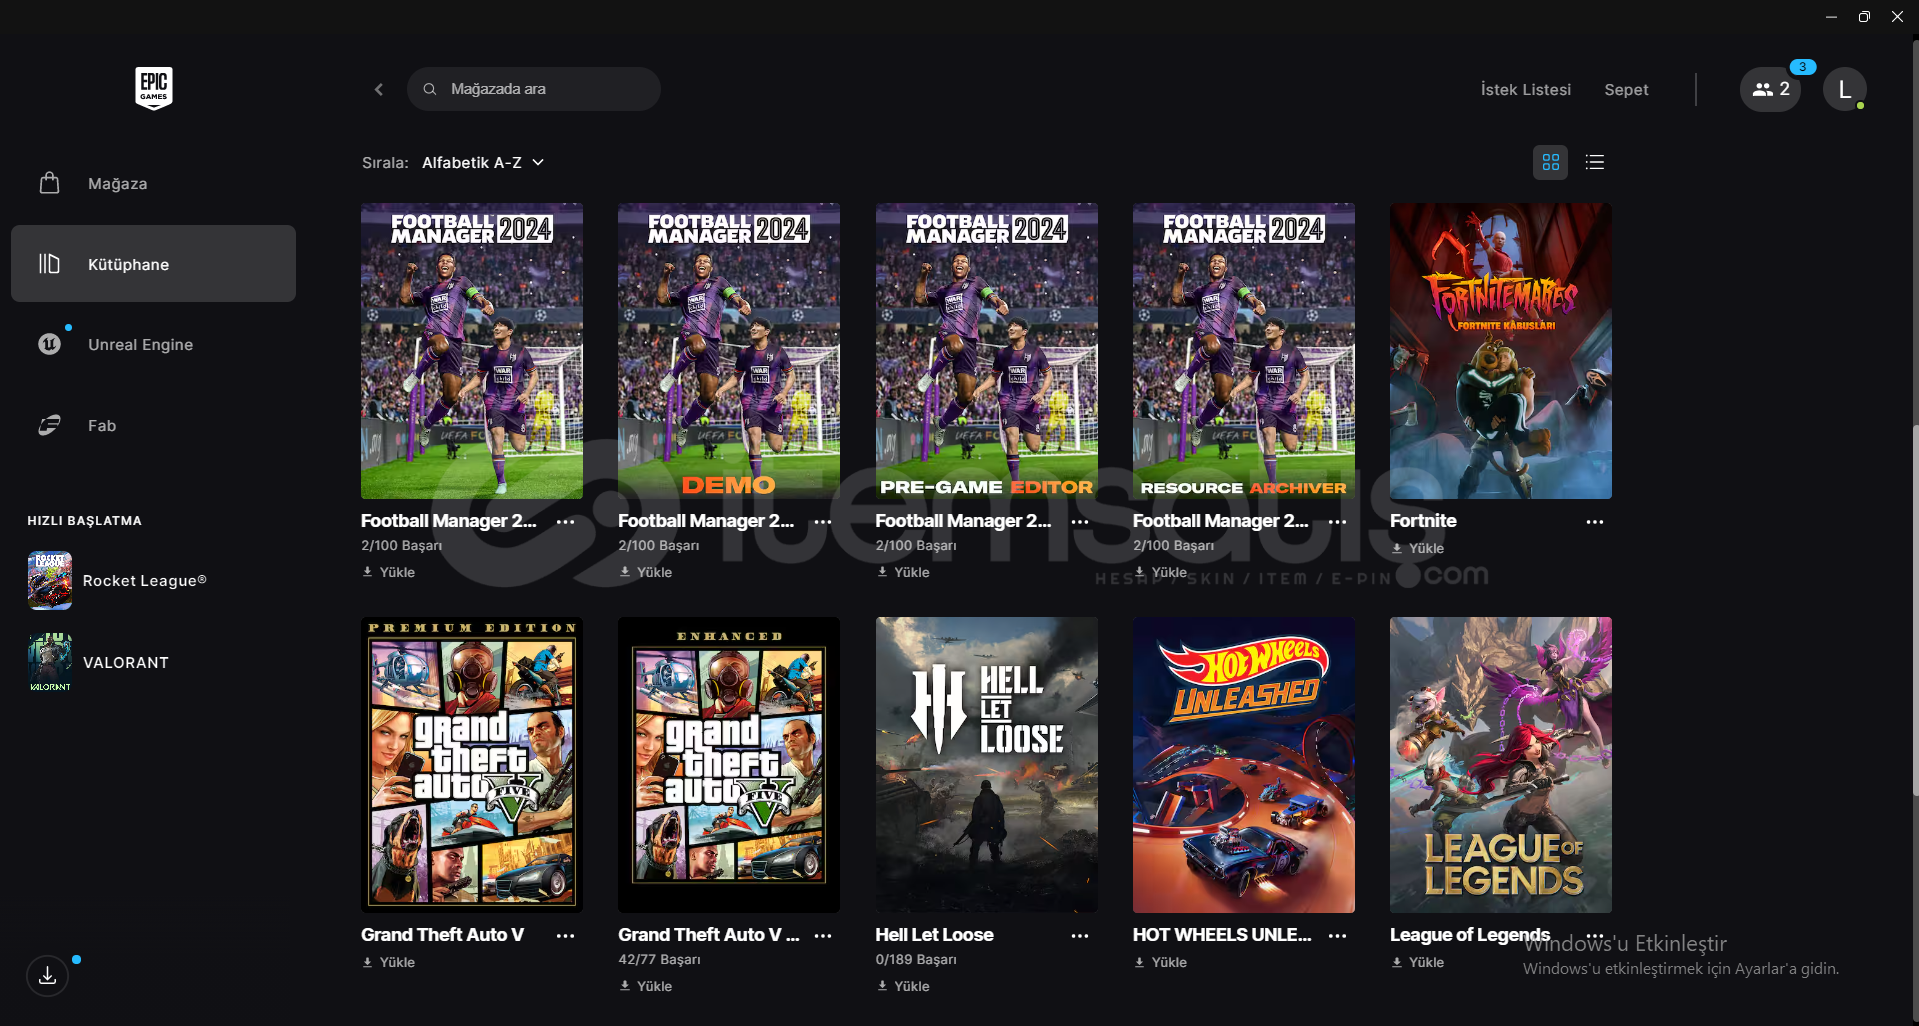The width and height of the screenshot is (1919, 1026).
Task: Focus the Mağazada ara search field
Action: (x=533, y=89)
